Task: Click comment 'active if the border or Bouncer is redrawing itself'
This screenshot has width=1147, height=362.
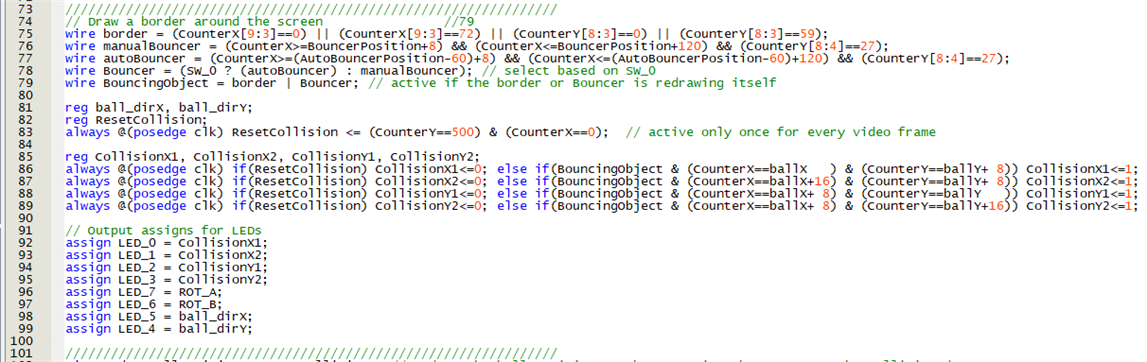Action: (572, 83)
